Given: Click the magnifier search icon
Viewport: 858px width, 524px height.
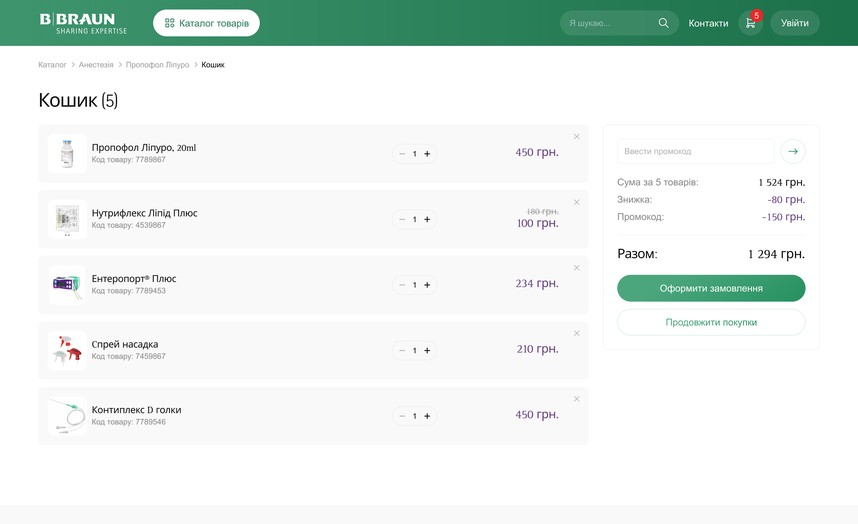Looking at the screenshot, I should (663, 23).
